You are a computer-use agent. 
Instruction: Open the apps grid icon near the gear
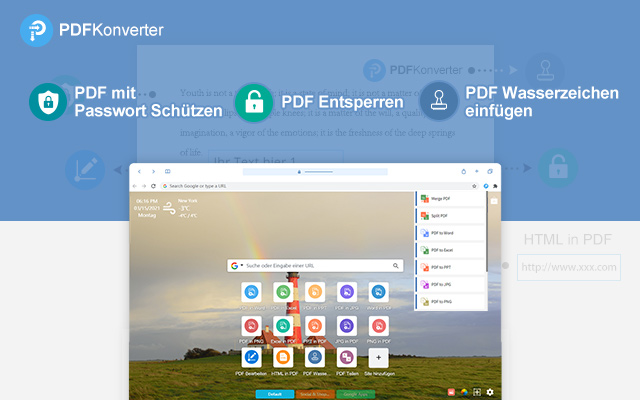pos(477,392)
